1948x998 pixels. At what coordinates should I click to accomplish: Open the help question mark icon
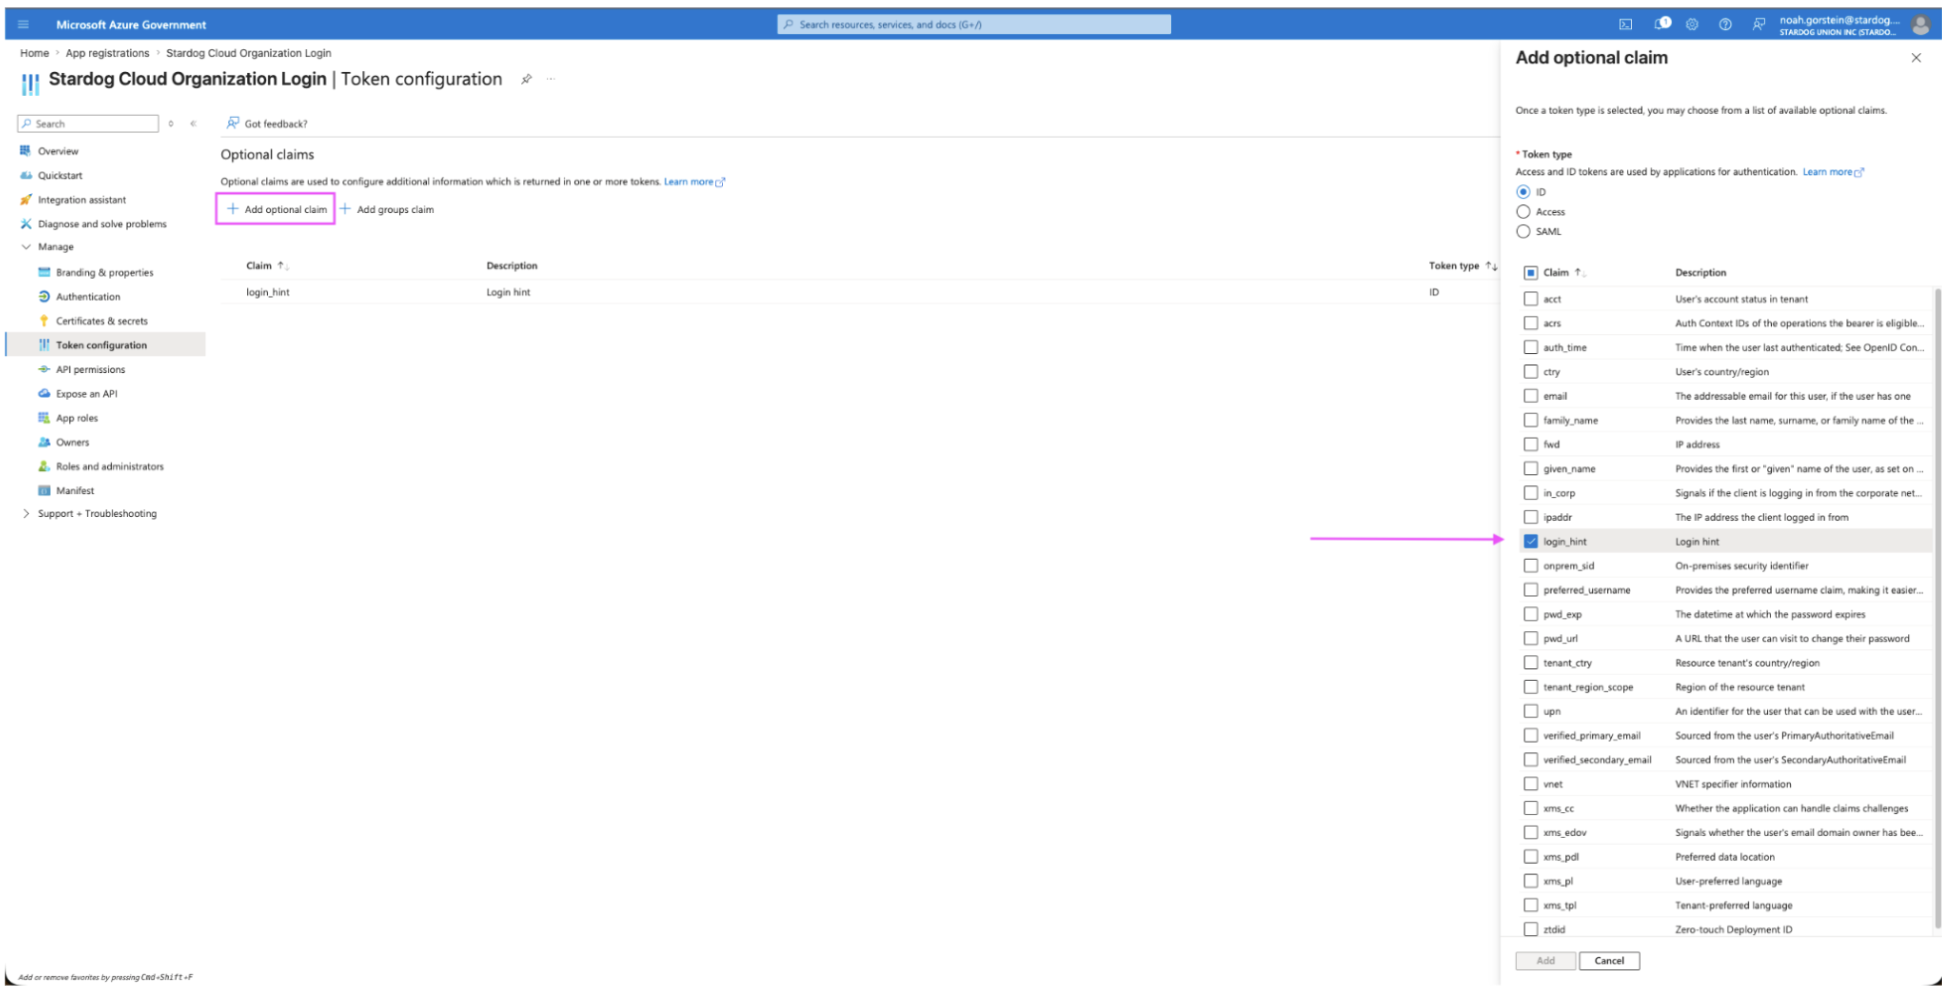click(1725, 24)
